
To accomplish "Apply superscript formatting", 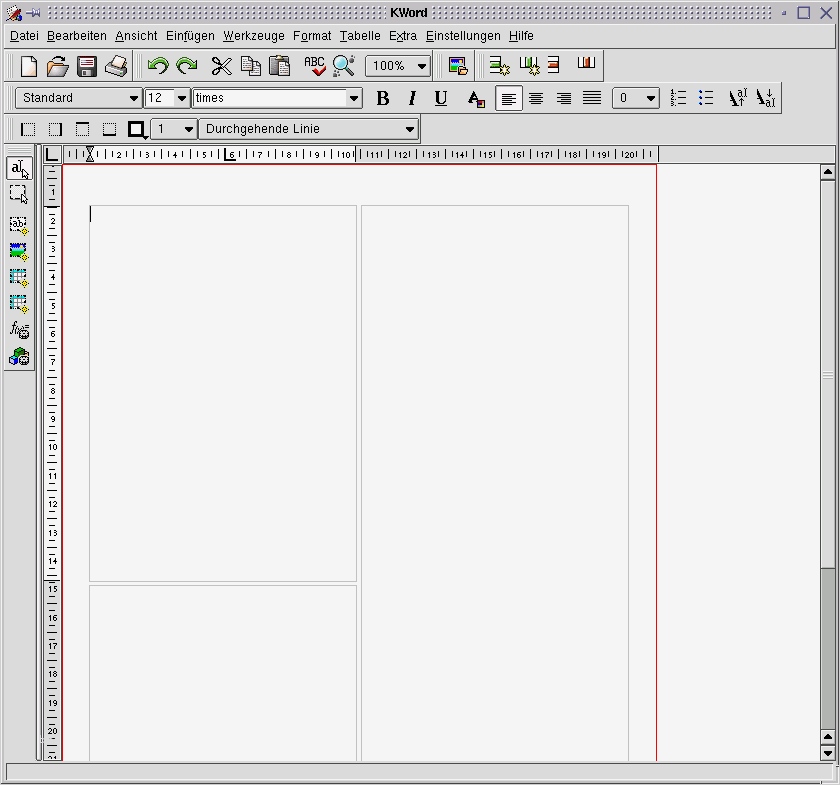I will [737, 98].
